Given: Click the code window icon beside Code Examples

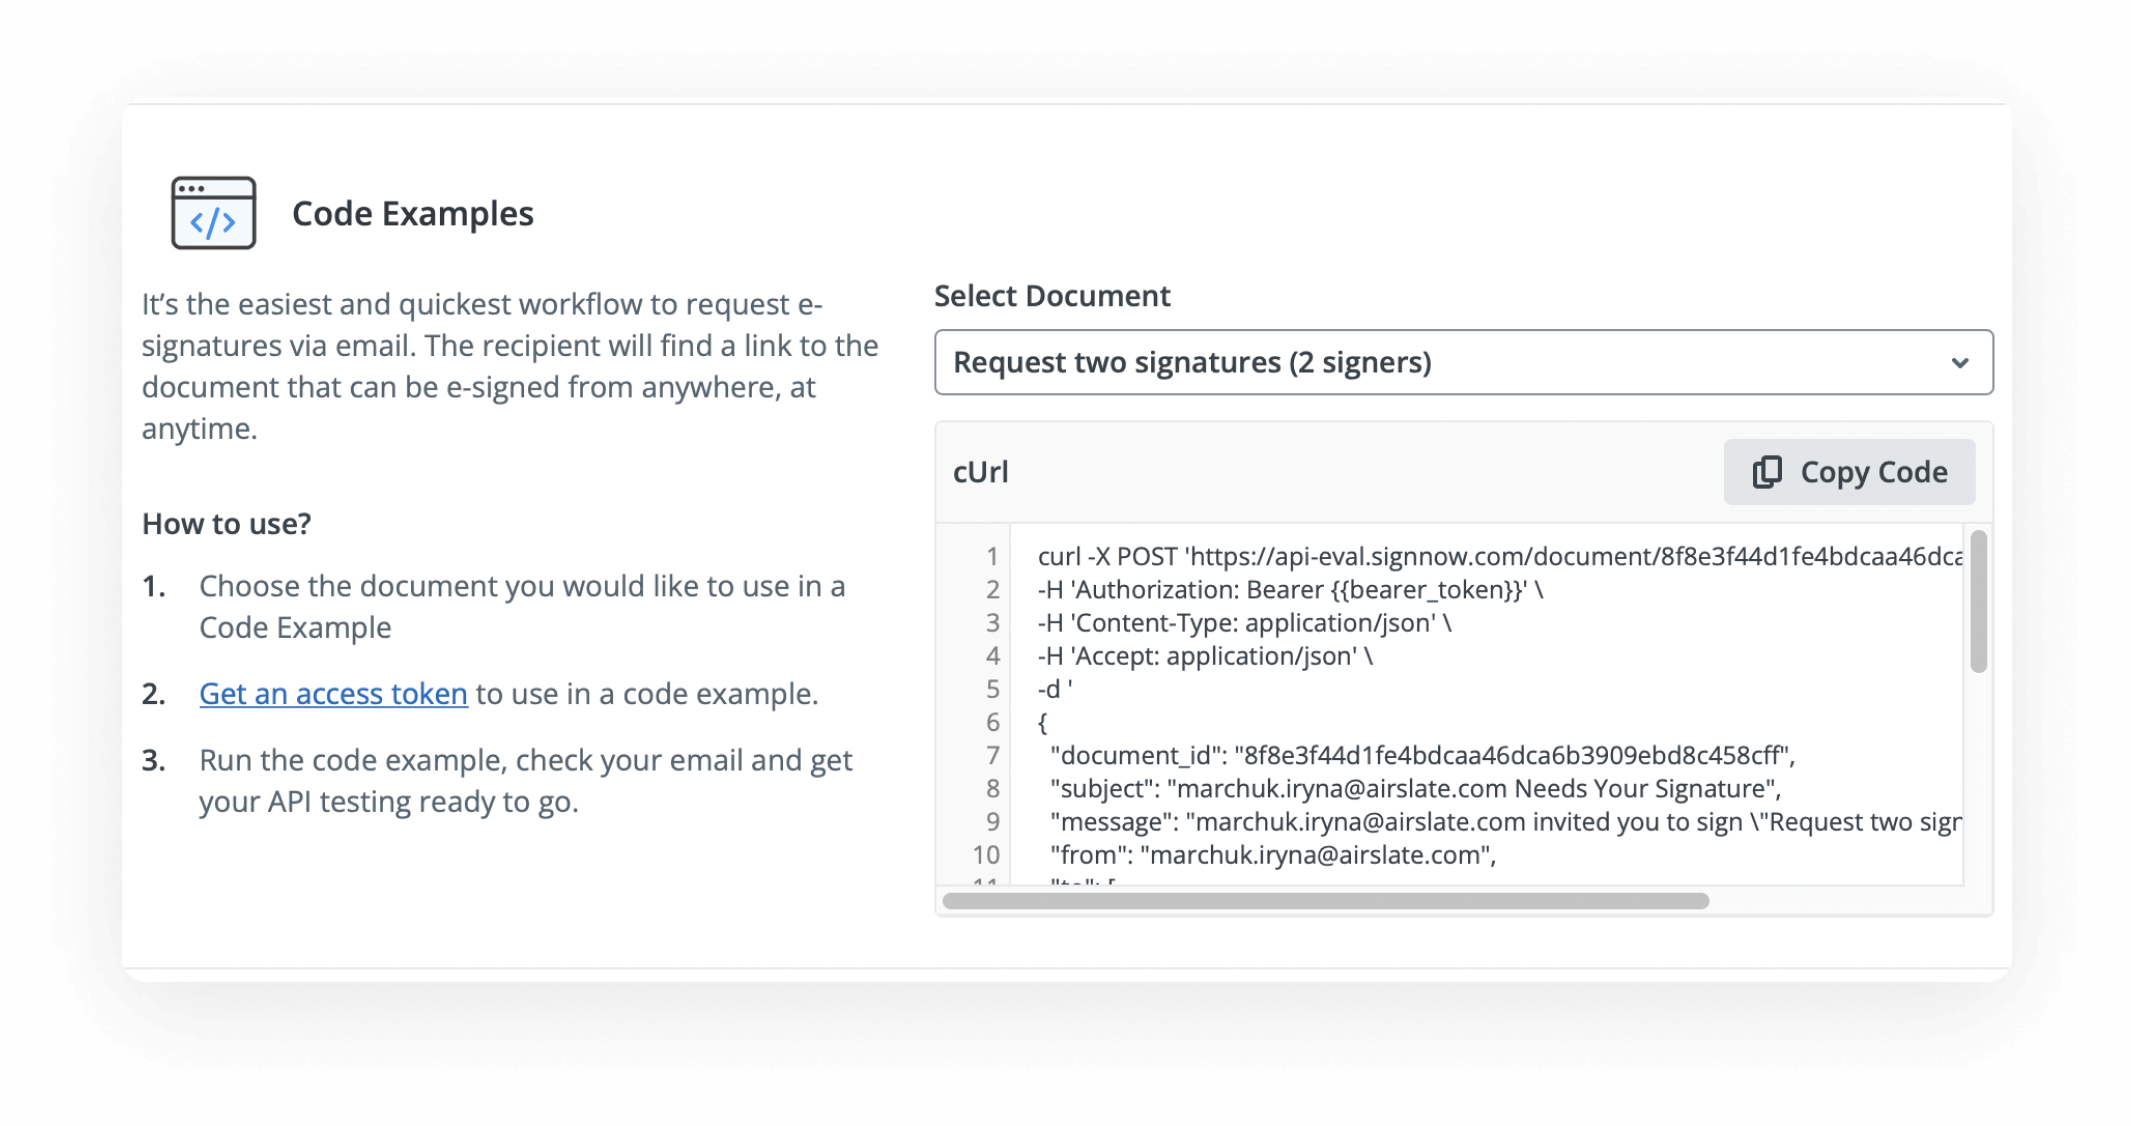Looking at the screenshot, I should tap(213, 213).
